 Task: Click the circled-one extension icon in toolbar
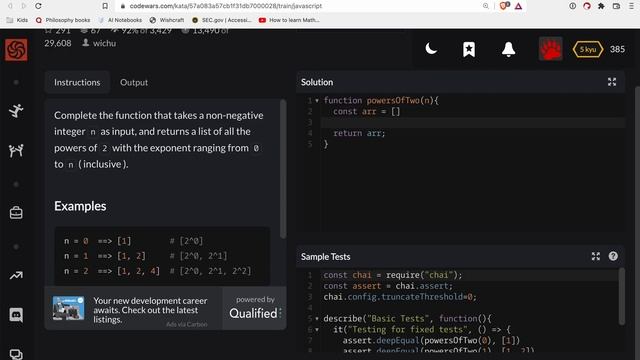pyautogui.click(x=572, y=6)
